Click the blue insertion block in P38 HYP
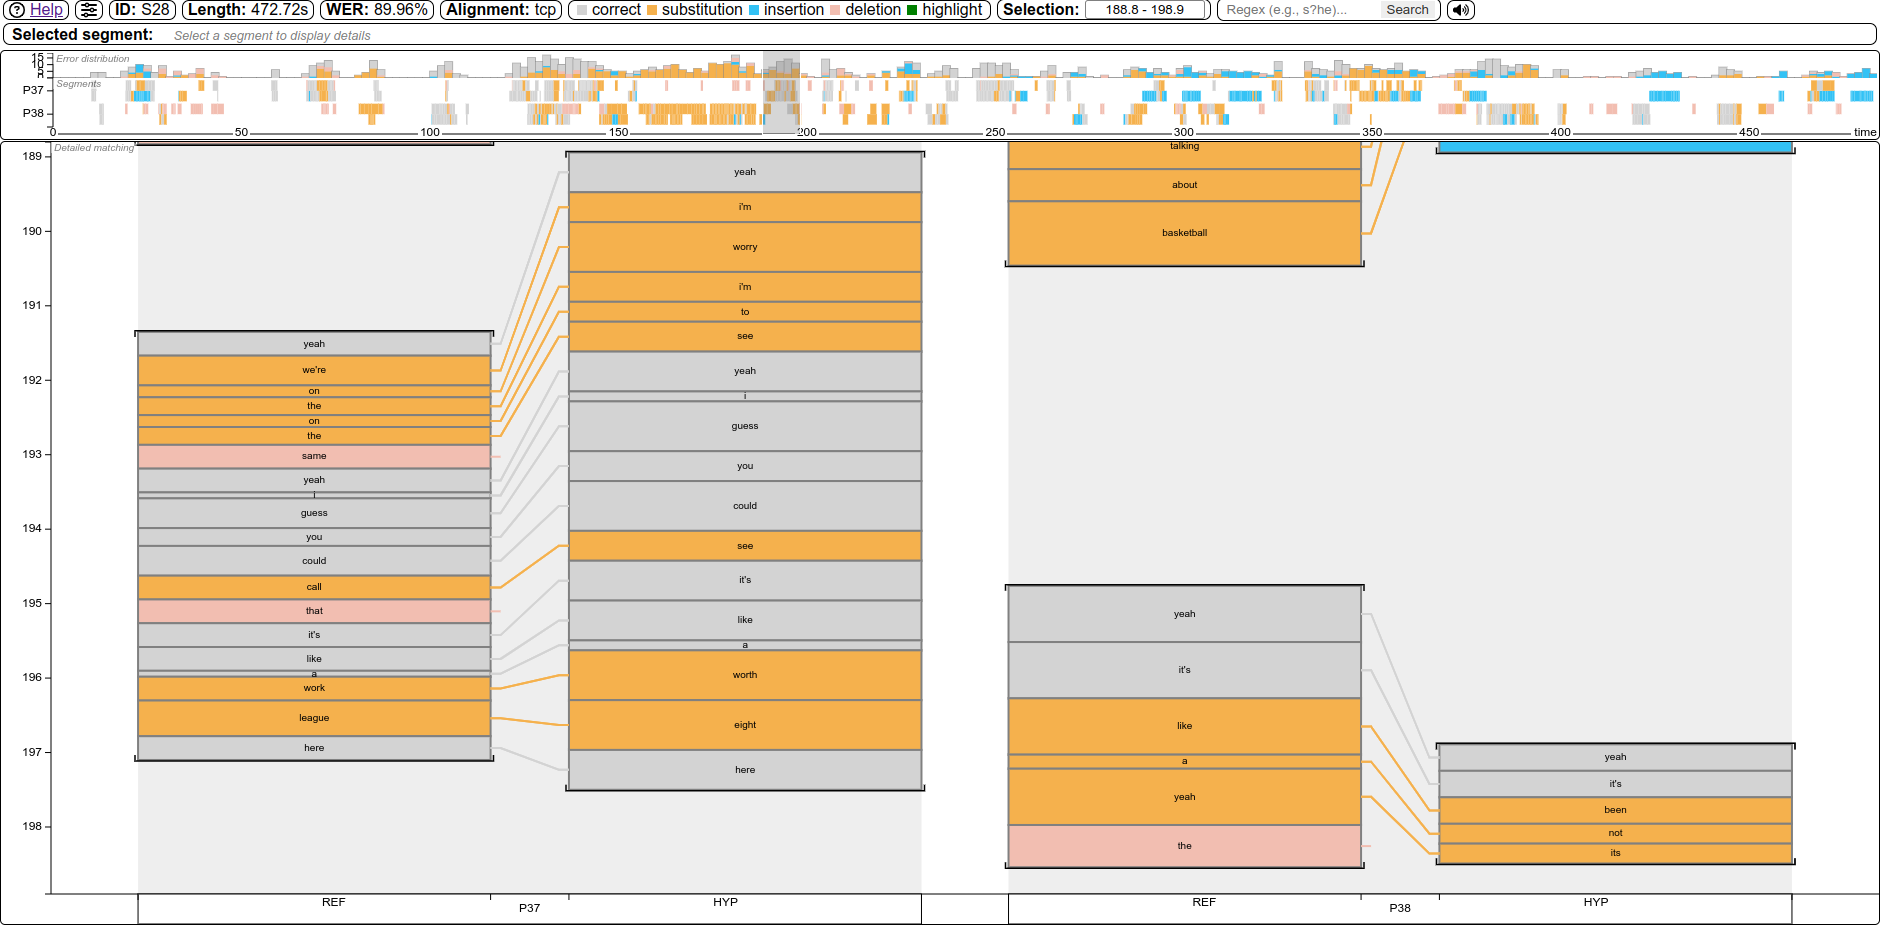Viewport: 1881px width, 927px height. tap(1615, 147)
